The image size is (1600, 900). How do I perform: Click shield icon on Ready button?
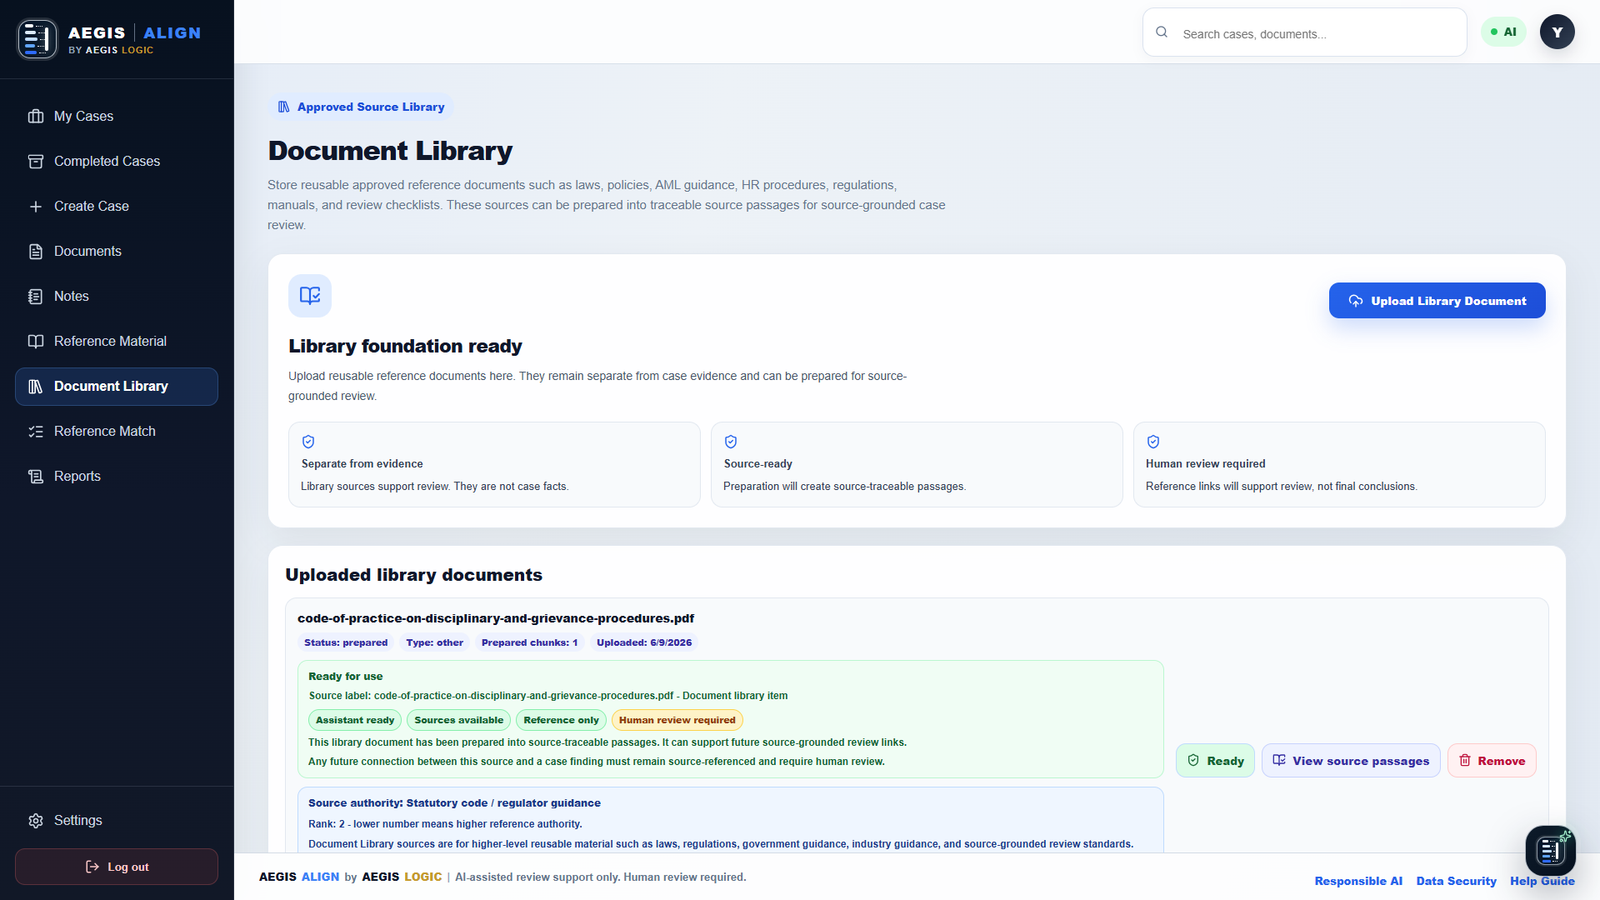(1193, 761)
